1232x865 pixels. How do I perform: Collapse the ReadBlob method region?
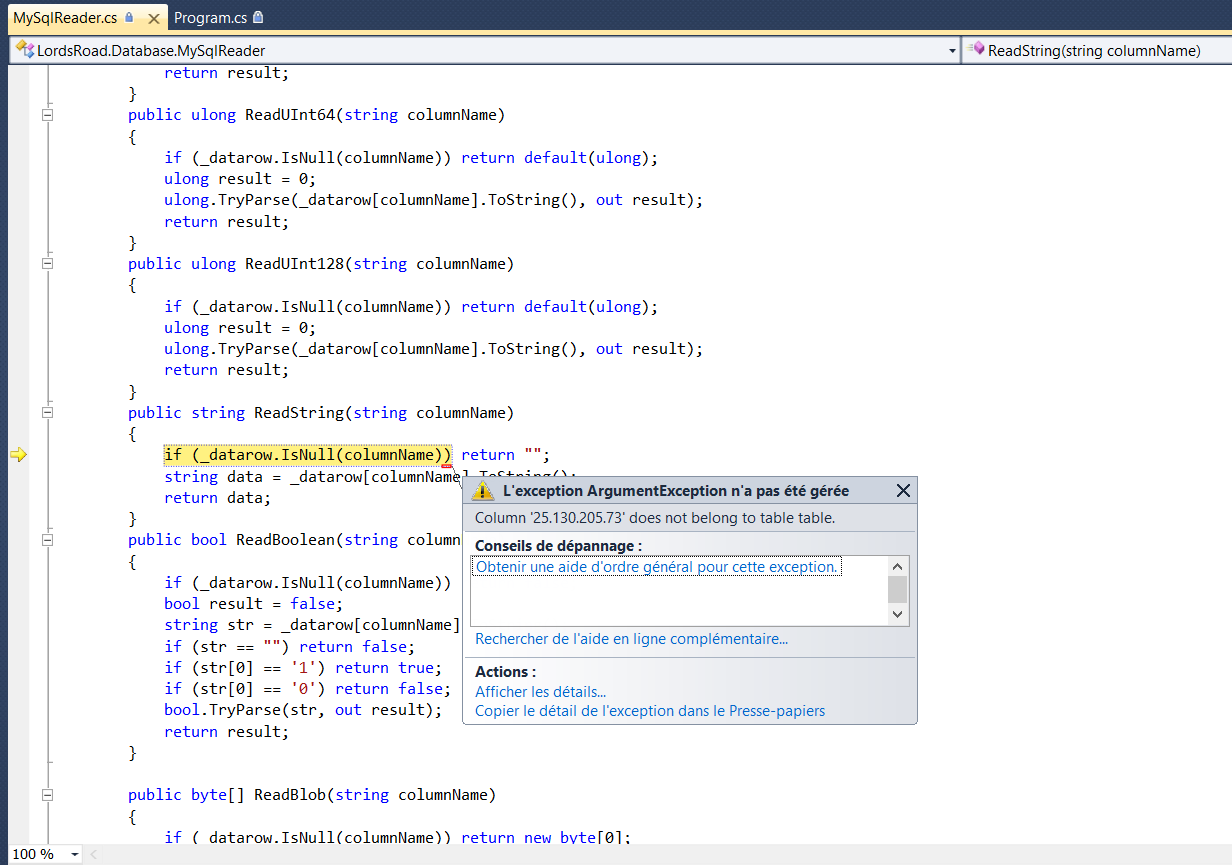tap(47, 795)
